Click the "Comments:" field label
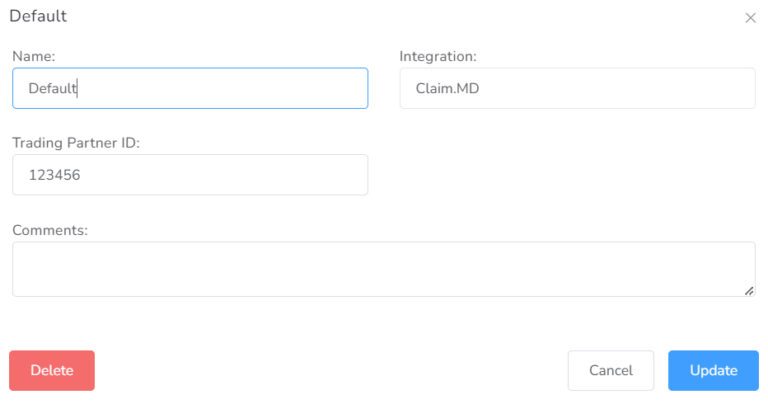This screenshot has width=768, height=404. coord(50,230)
